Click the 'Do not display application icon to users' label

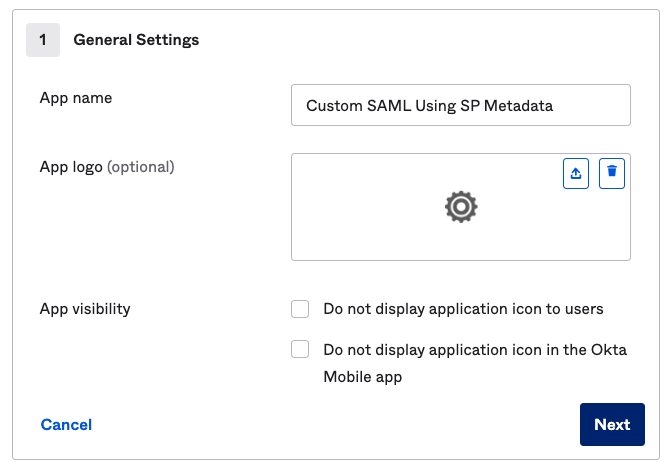(463, 309)
